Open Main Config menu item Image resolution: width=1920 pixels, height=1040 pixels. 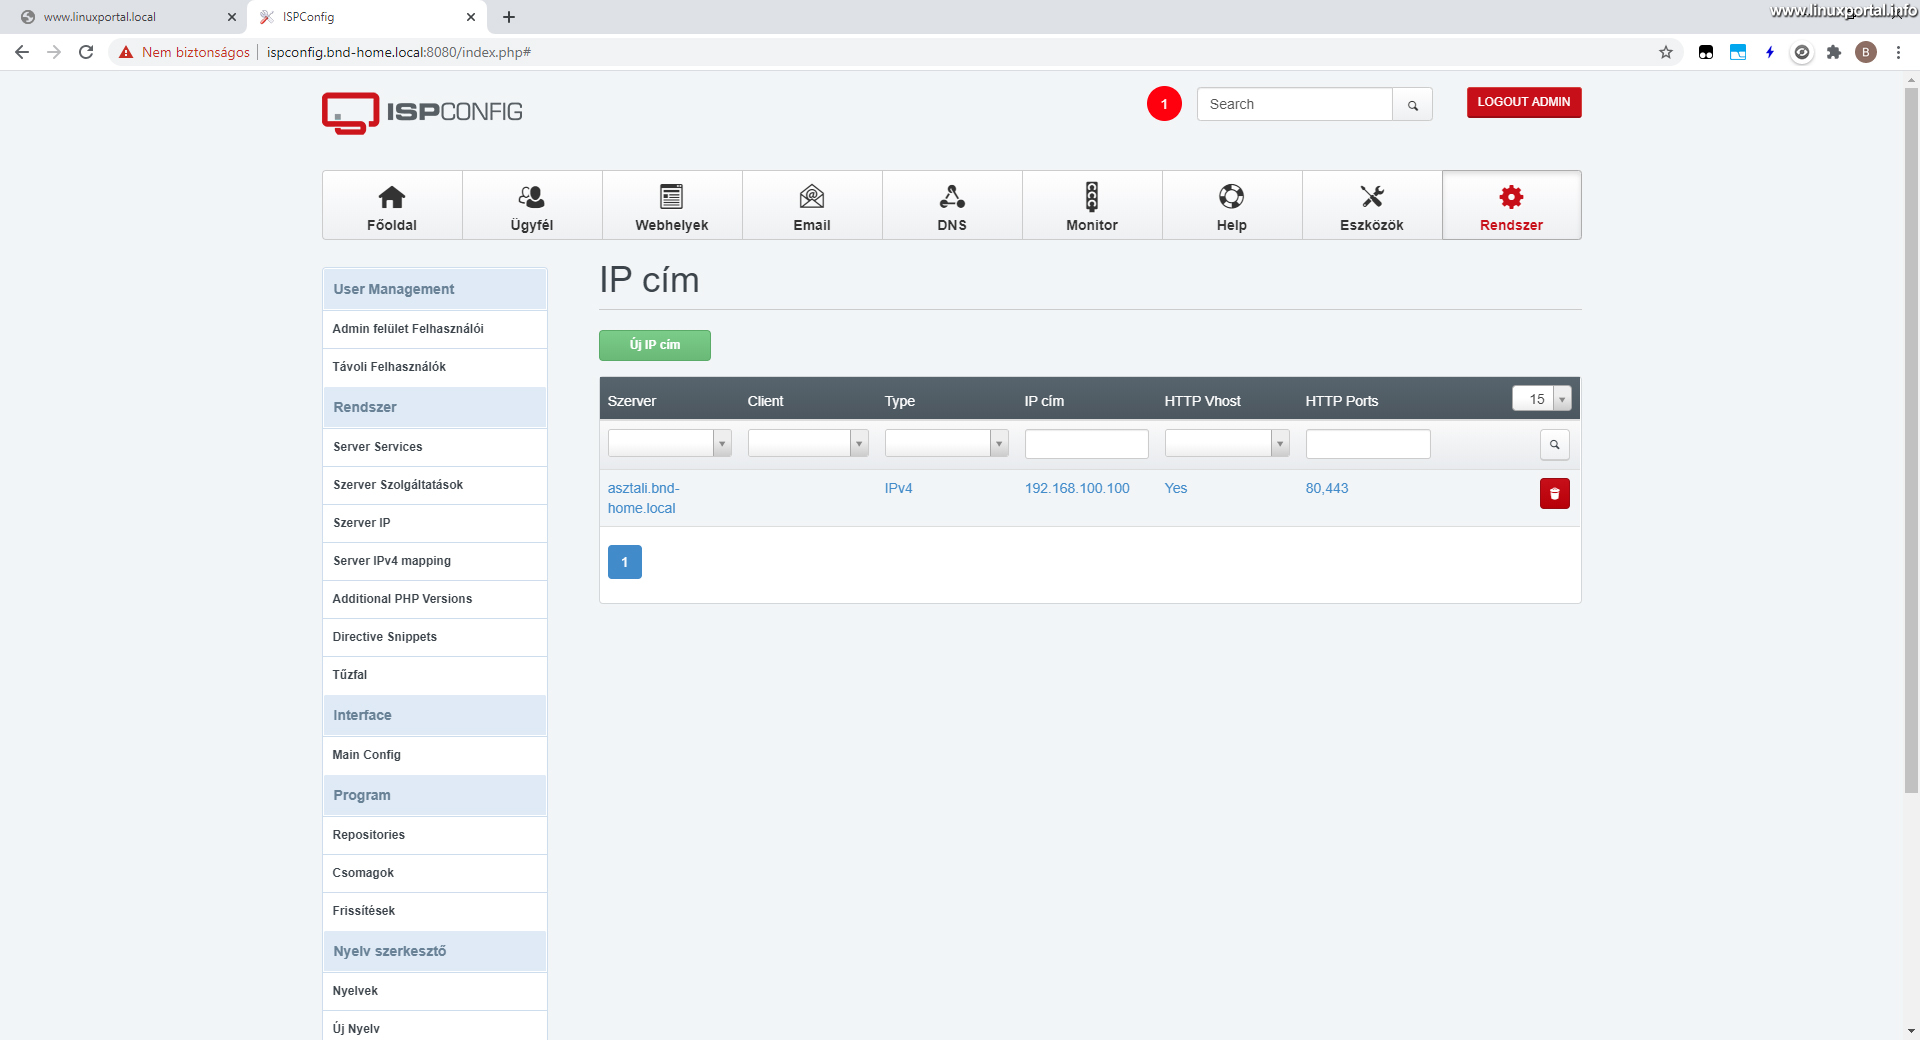coord(435,755)
